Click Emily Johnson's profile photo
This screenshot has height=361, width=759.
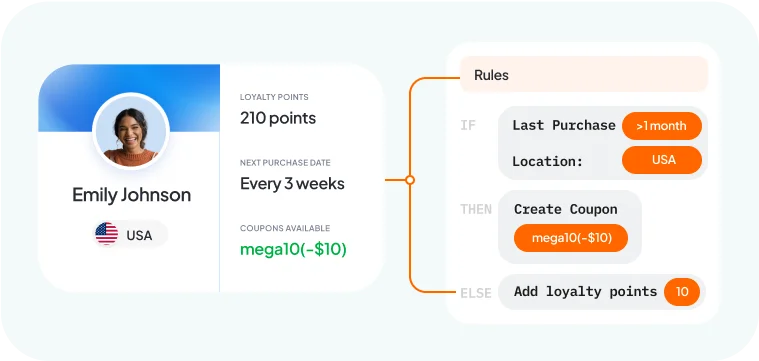(x=131, y=131)
